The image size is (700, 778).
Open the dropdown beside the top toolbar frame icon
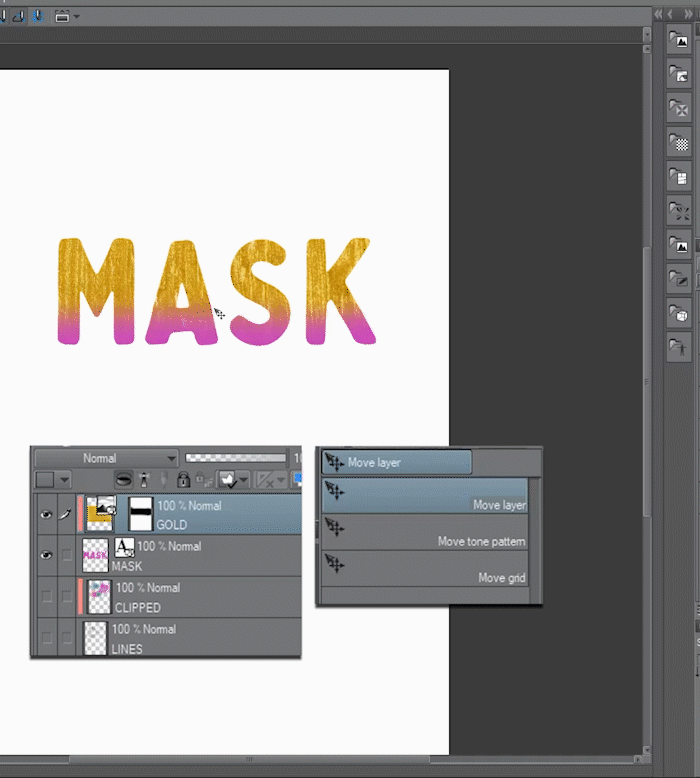point(77,16)
